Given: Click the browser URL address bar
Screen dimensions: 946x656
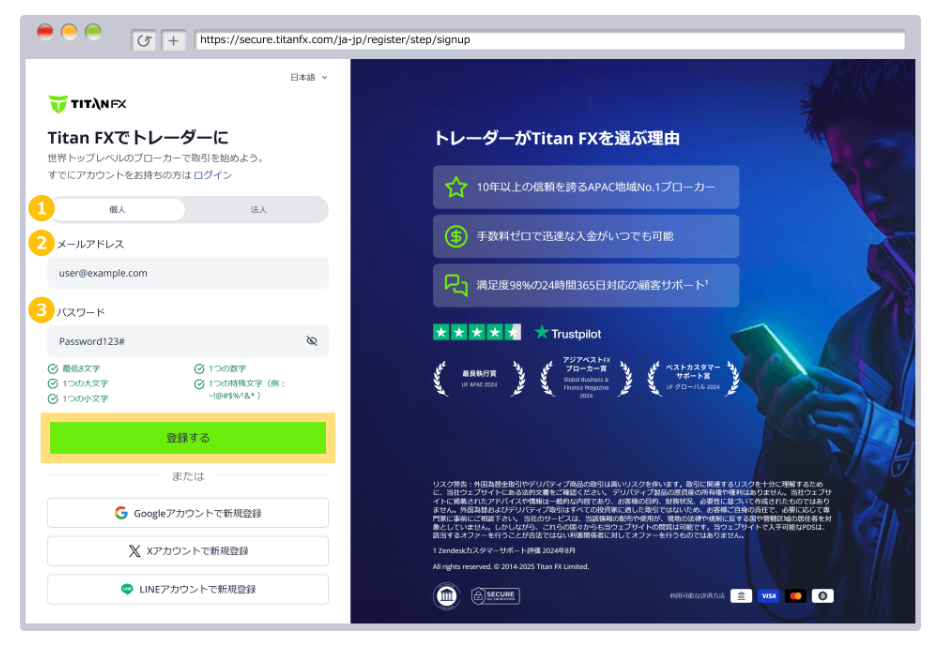Looking at the screenshot, I should tap(550, 40).
